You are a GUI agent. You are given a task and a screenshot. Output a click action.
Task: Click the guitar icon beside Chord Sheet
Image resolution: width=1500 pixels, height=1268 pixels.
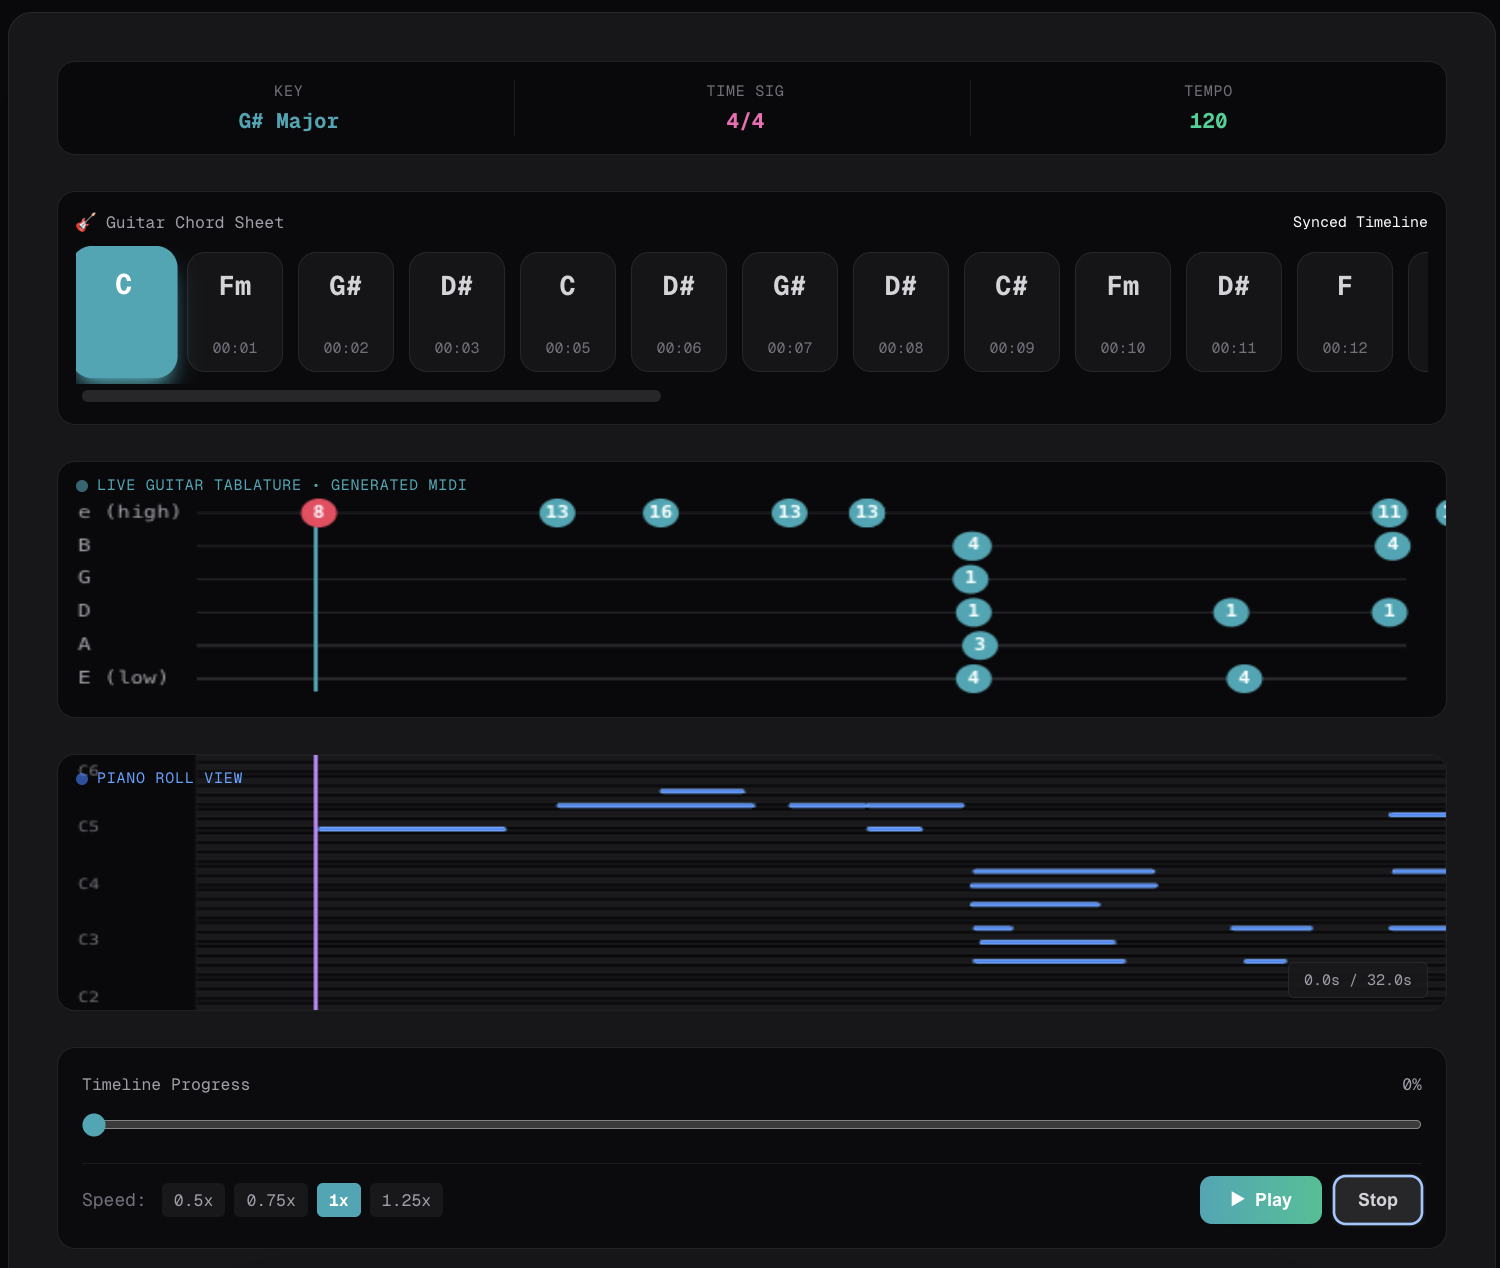click(x=87, y=222)
